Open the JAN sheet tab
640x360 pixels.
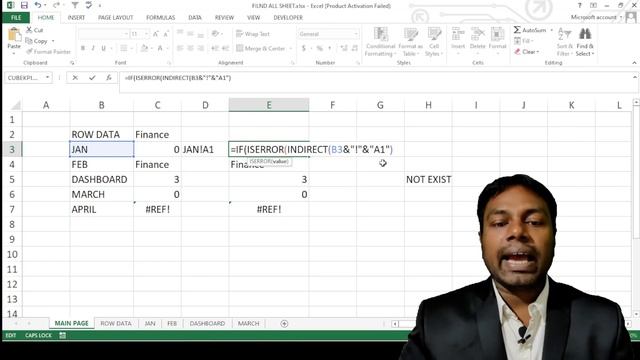point(150,323)
